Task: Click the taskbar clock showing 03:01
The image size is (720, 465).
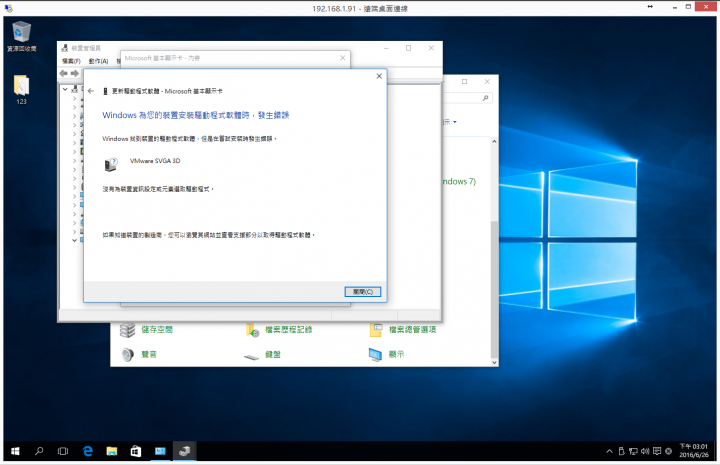Action: tap(694, 451)
